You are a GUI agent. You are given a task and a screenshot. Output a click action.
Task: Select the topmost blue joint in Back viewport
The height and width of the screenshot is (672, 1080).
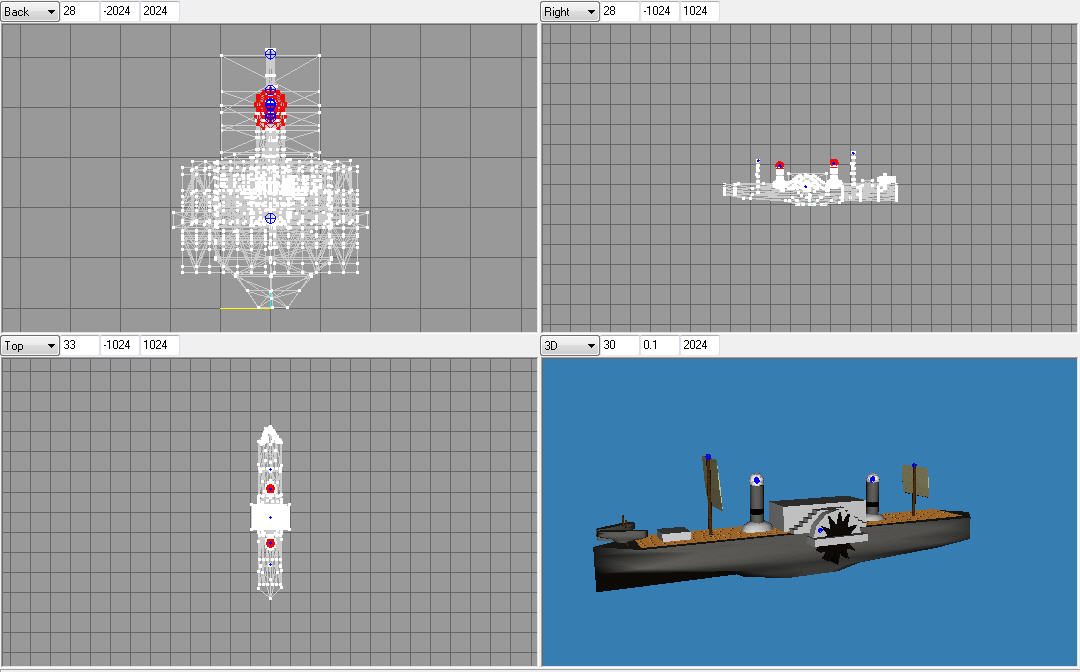[x=270, y=54]
